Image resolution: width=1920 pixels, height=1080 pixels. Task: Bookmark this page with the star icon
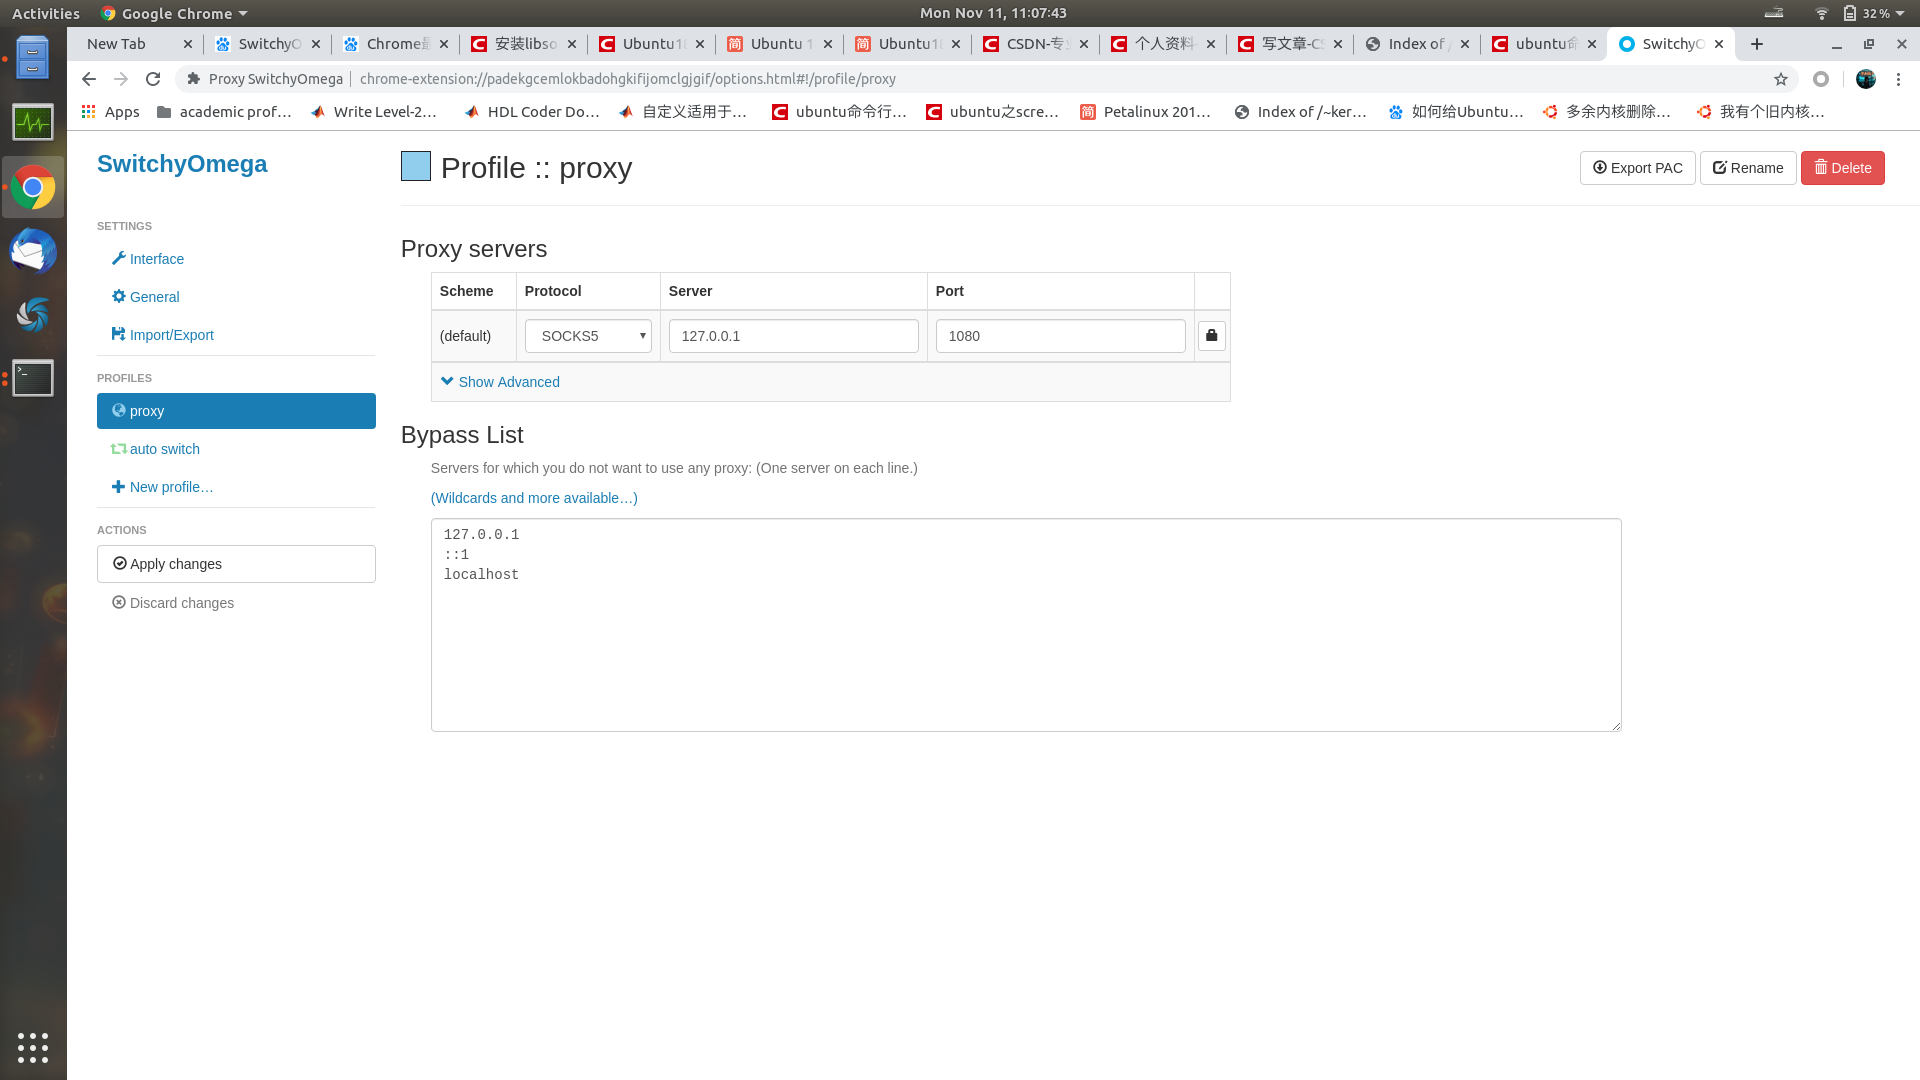(1781, 79)
